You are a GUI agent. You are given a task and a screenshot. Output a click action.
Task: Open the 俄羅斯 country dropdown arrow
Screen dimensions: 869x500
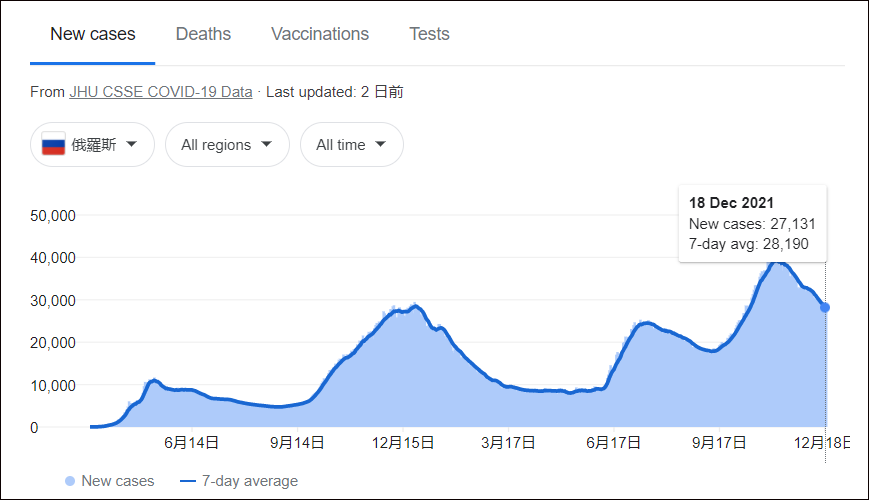[x=134, y=145]
